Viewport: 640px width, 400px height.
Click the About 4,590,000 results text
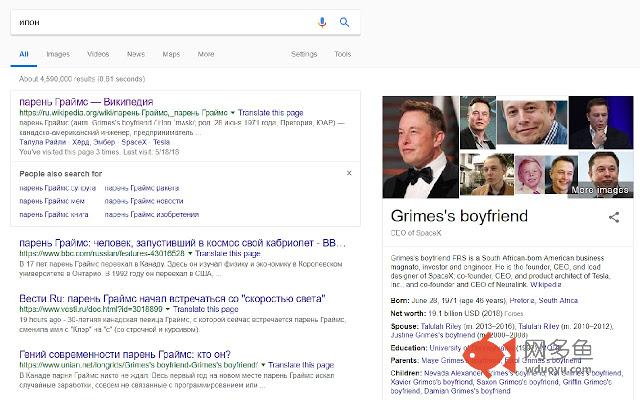point(82,79)
